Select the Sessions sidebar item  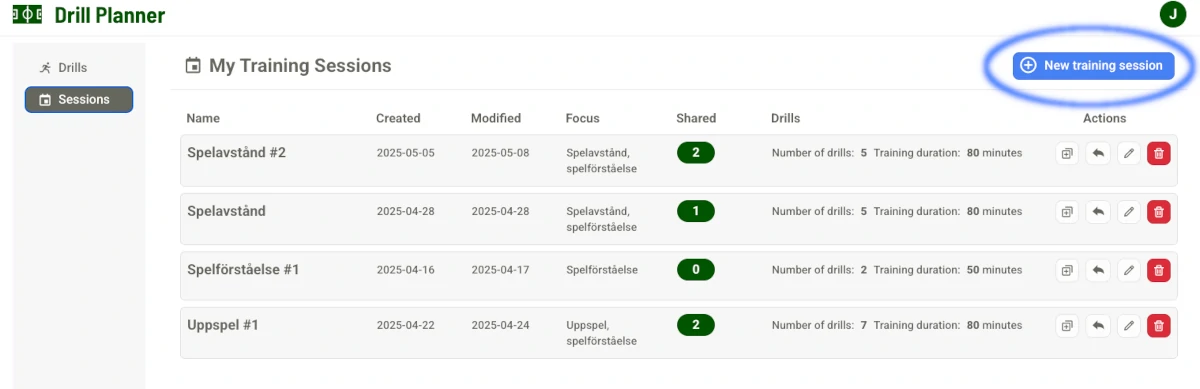79,100
